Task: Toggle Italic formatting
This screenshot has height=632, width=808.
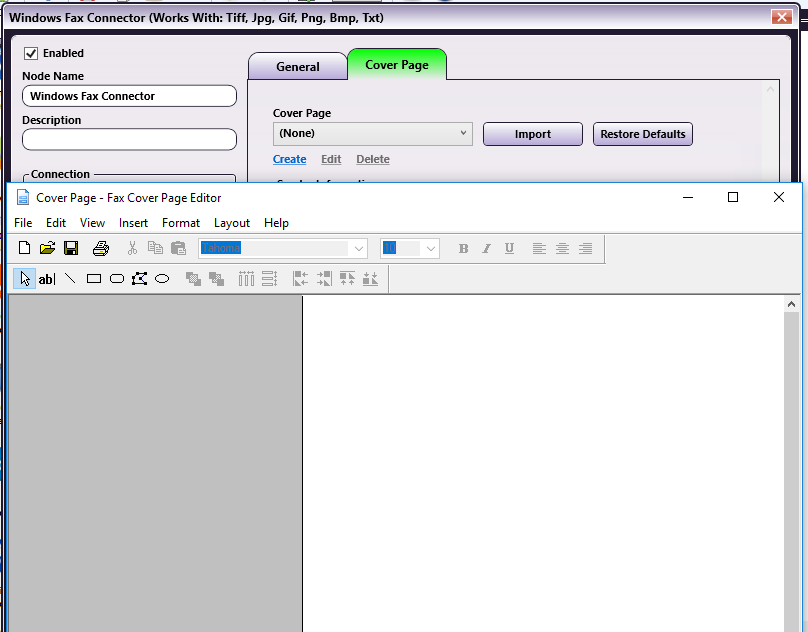Action: pyautogui.click(x=486, y=248)
